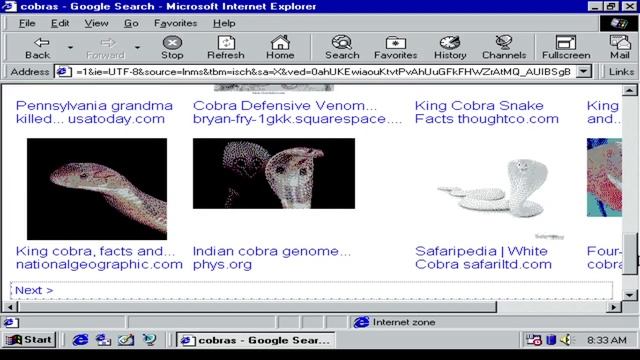Click the page icon in the Address bar

click(x=64, y=72)
